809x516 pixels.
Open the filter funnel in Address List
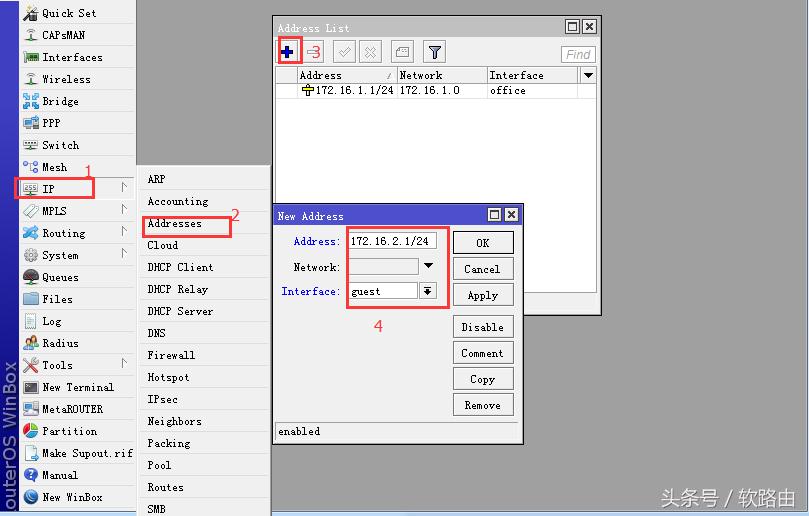click(434, 52)
